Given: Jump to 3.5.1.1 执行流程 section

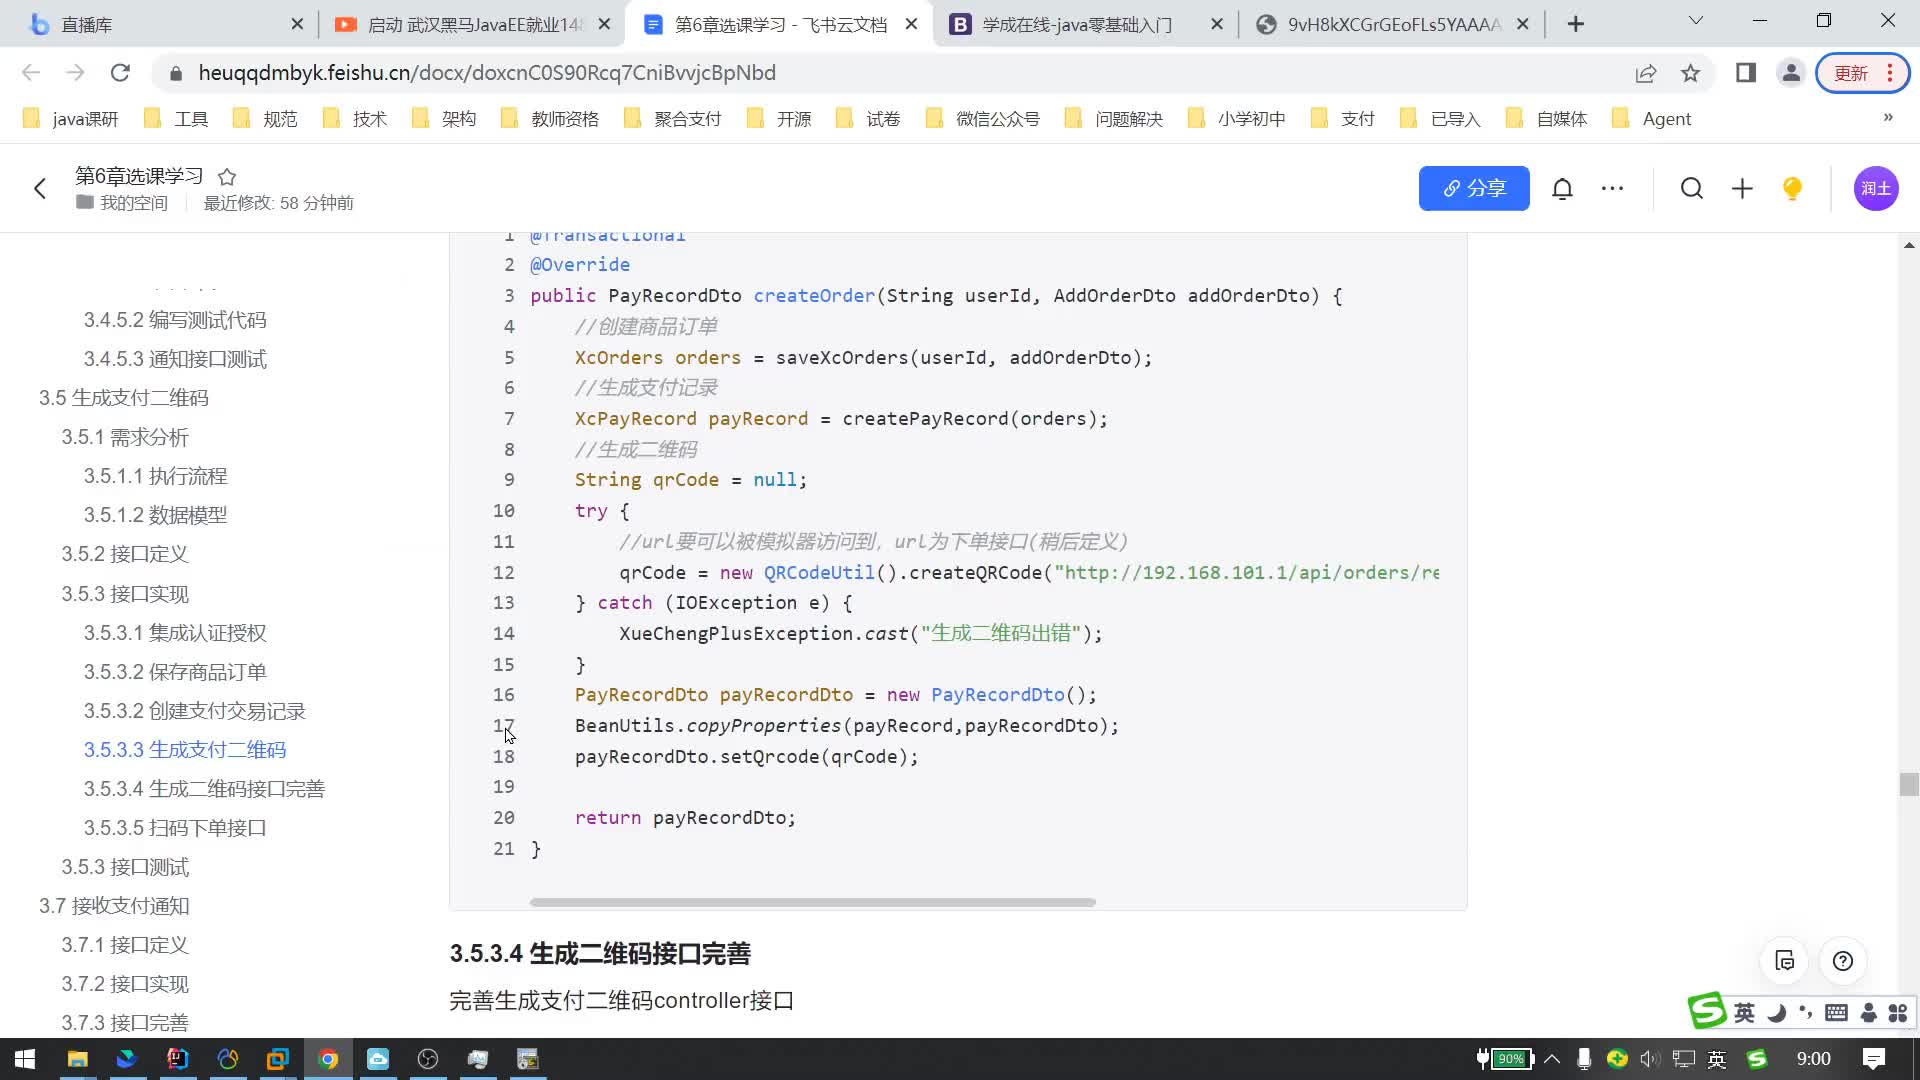Looking at the screenshot, I should [155, 476].
